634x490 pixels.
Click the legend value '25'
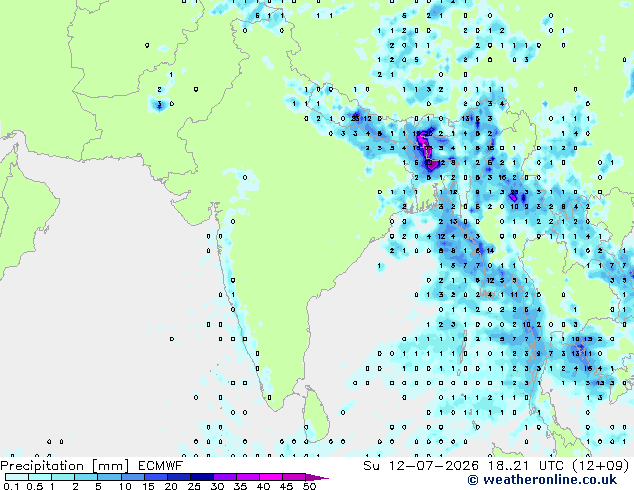tap(194, 486)
